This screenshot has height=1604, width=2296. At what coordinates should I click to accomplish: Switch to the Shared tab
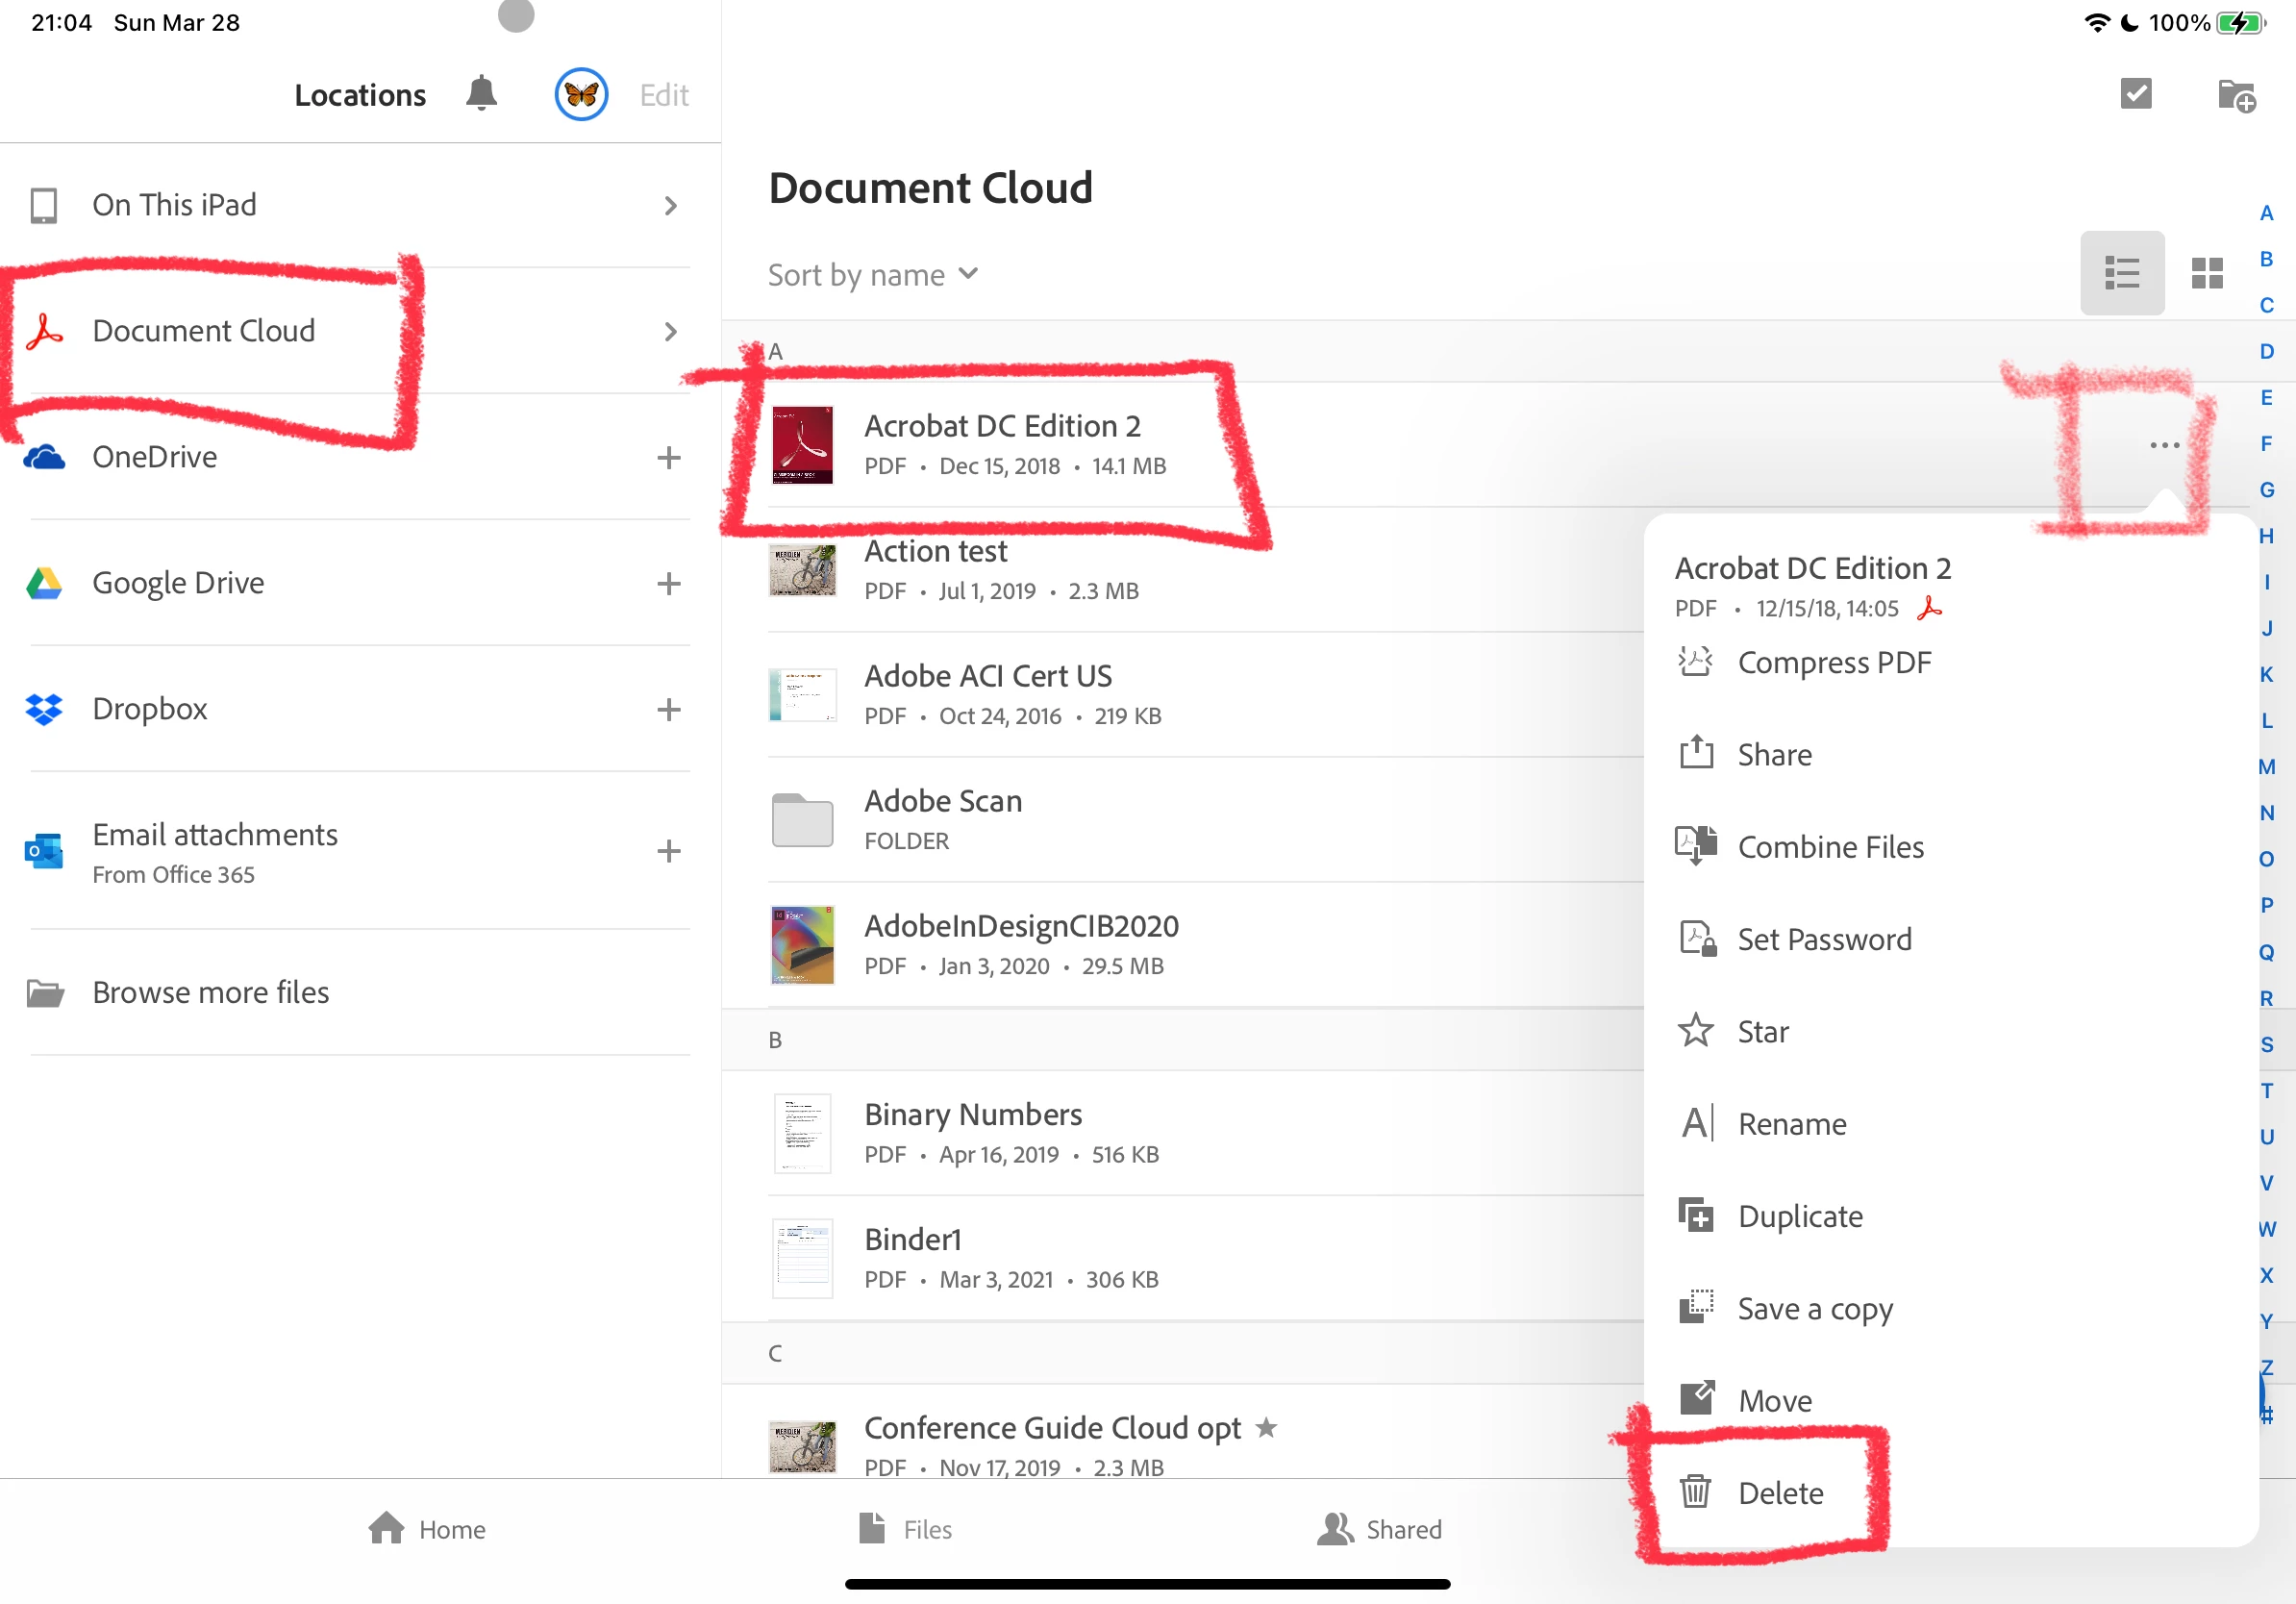pos(1380,1529)
